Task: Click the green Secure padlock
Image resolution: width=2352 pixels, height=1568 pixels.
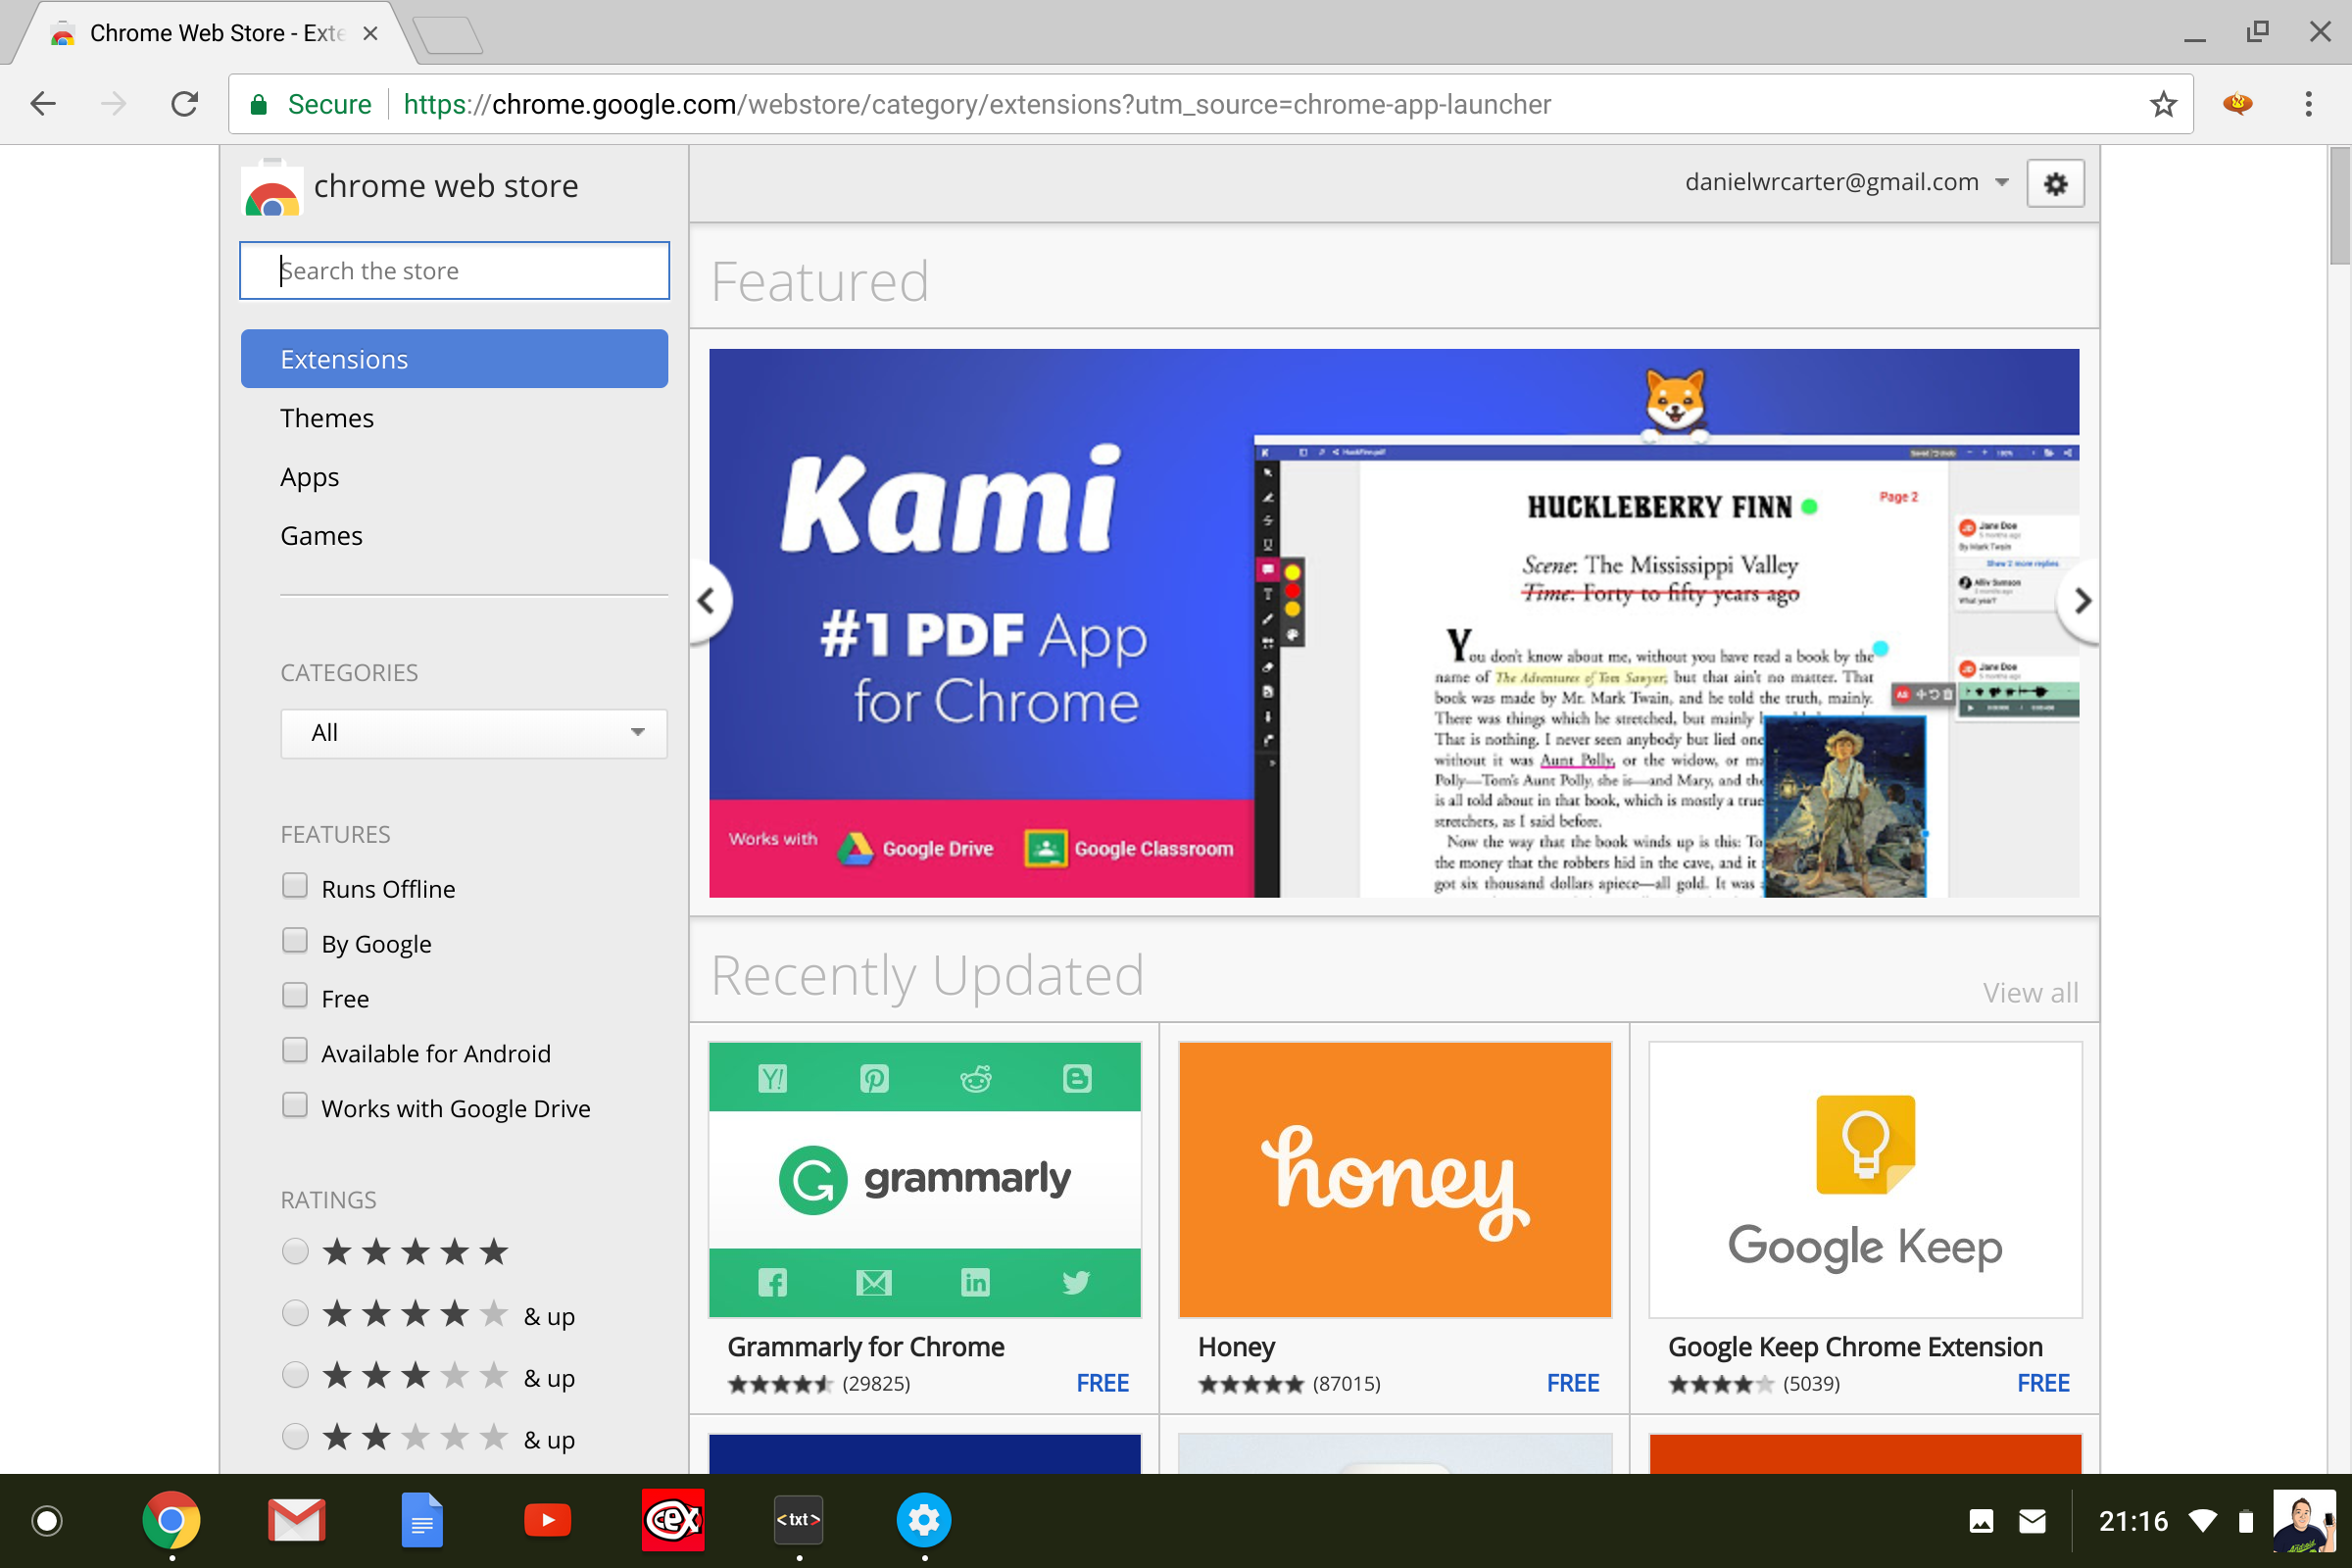Action: pyautogui.click(x=259, y=104)
